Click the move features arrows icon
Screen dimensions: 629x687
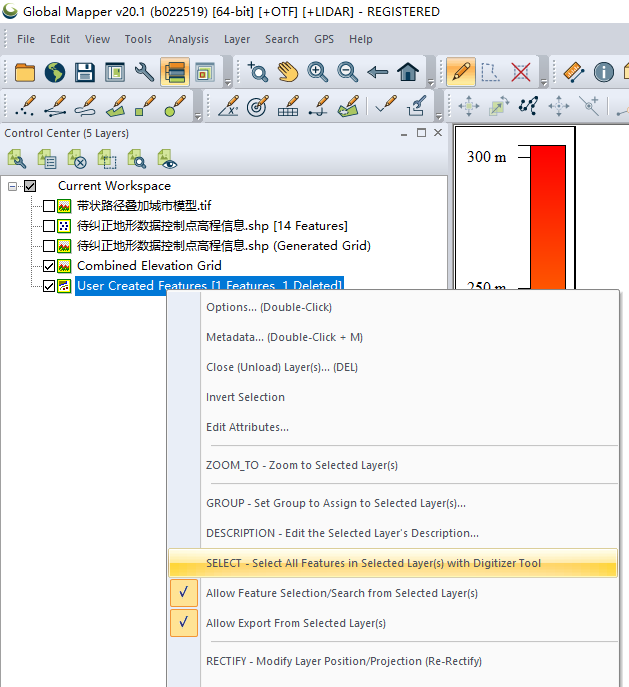(x=469, y=106)
